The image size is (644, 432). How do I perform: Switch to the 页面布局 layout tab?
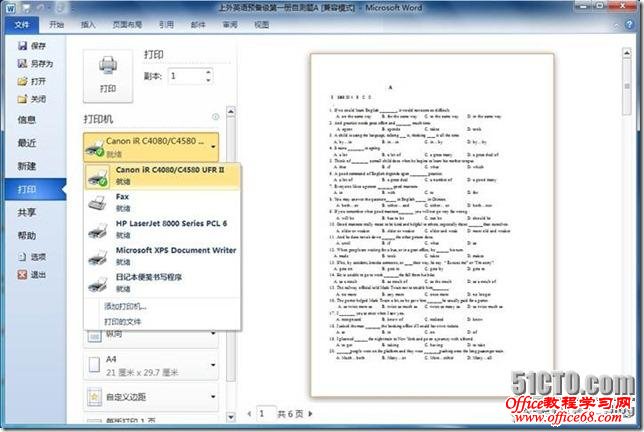127,25
